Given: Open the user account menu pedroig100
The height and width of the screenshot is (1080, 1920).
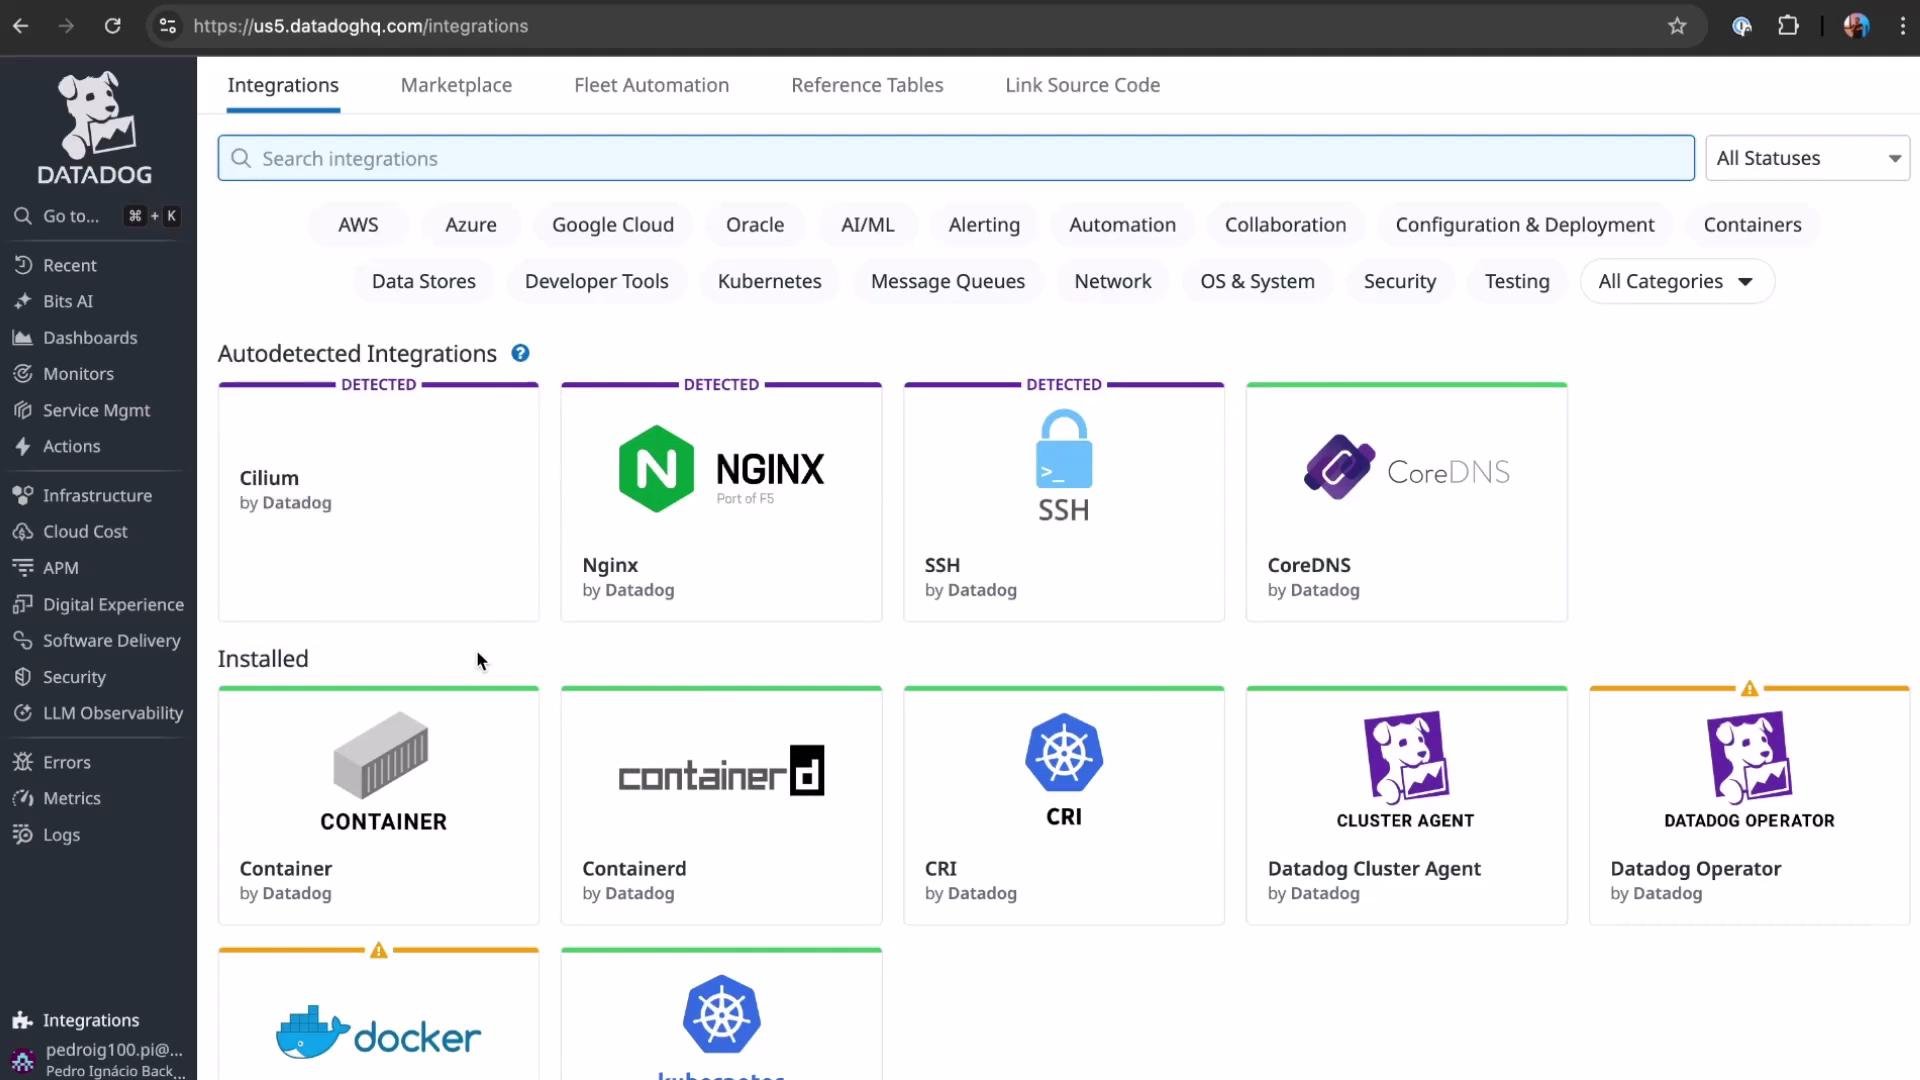Looking at the screenshot, I should (x=97, y=1059).
